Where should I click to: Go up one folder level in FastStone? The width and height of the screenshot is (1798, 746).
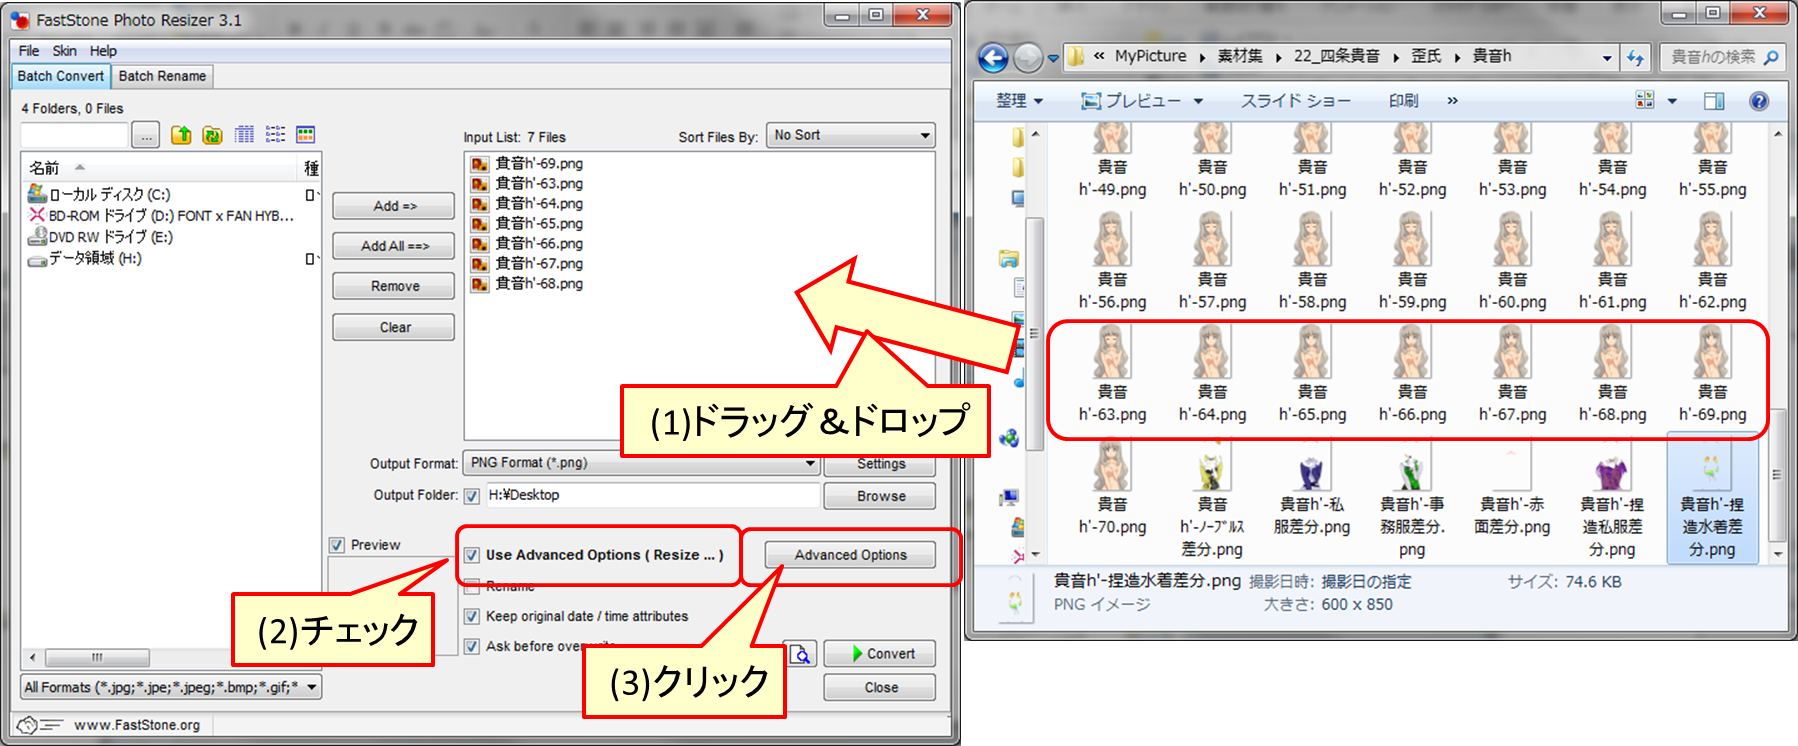pos(181,135)
